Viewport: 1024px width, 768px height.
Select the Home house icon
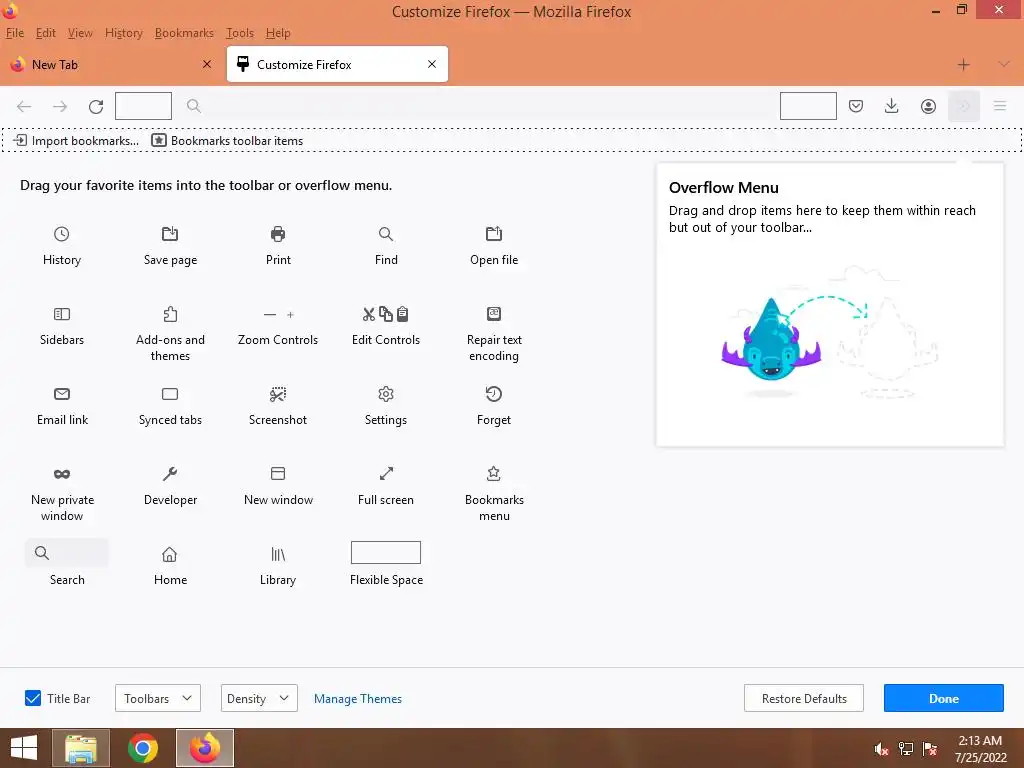(170, 554)
